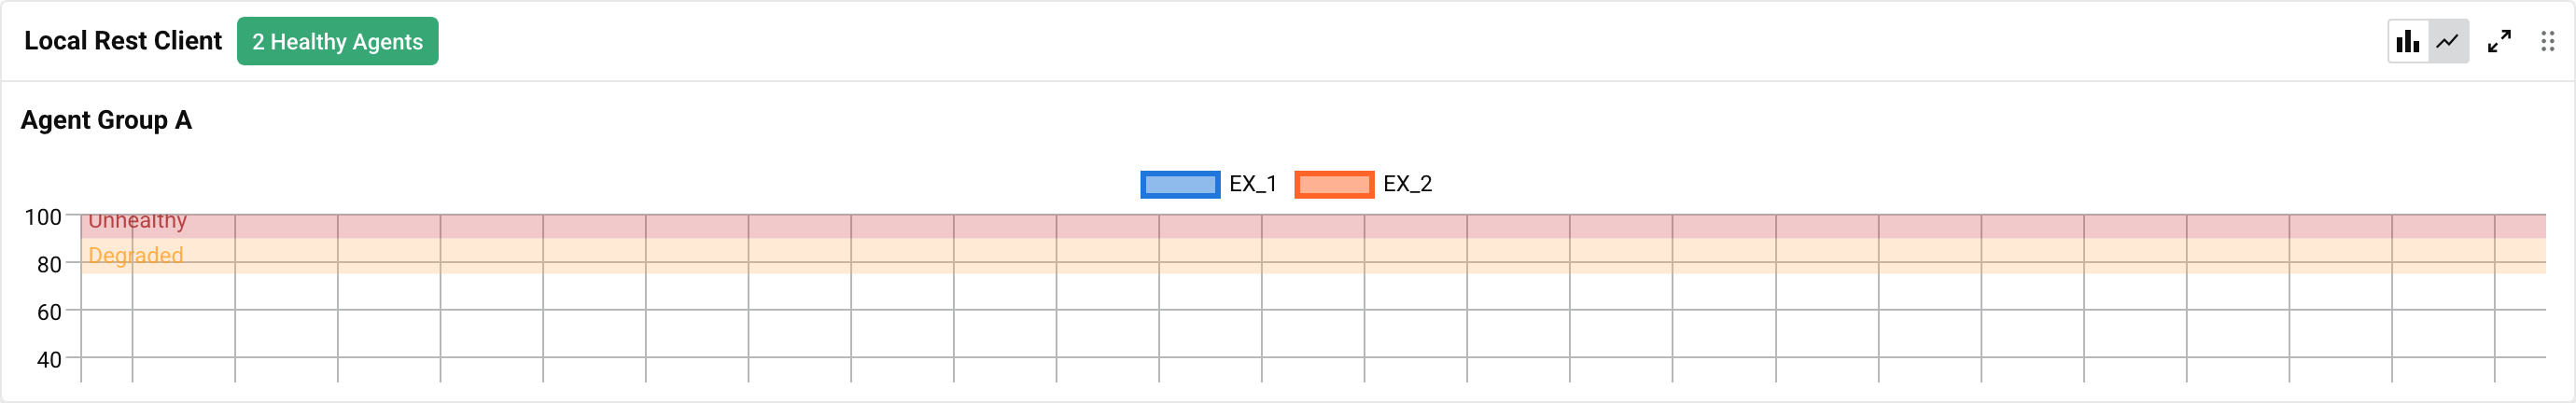Click the 80 y-axis tick label
Image resolution: width=2576 pixels, height=403 pixels.
(x=49, y=265)
